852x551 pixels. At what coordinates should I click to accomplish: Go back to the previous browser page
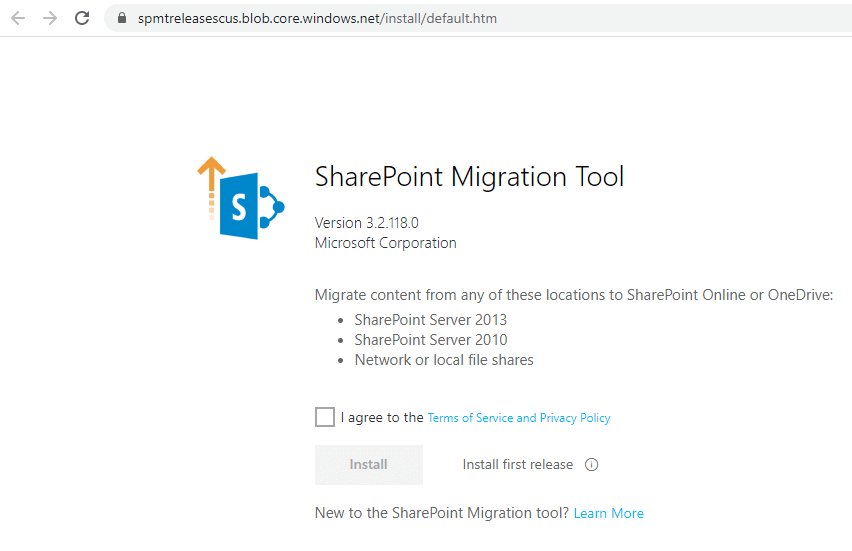(18, 18)
